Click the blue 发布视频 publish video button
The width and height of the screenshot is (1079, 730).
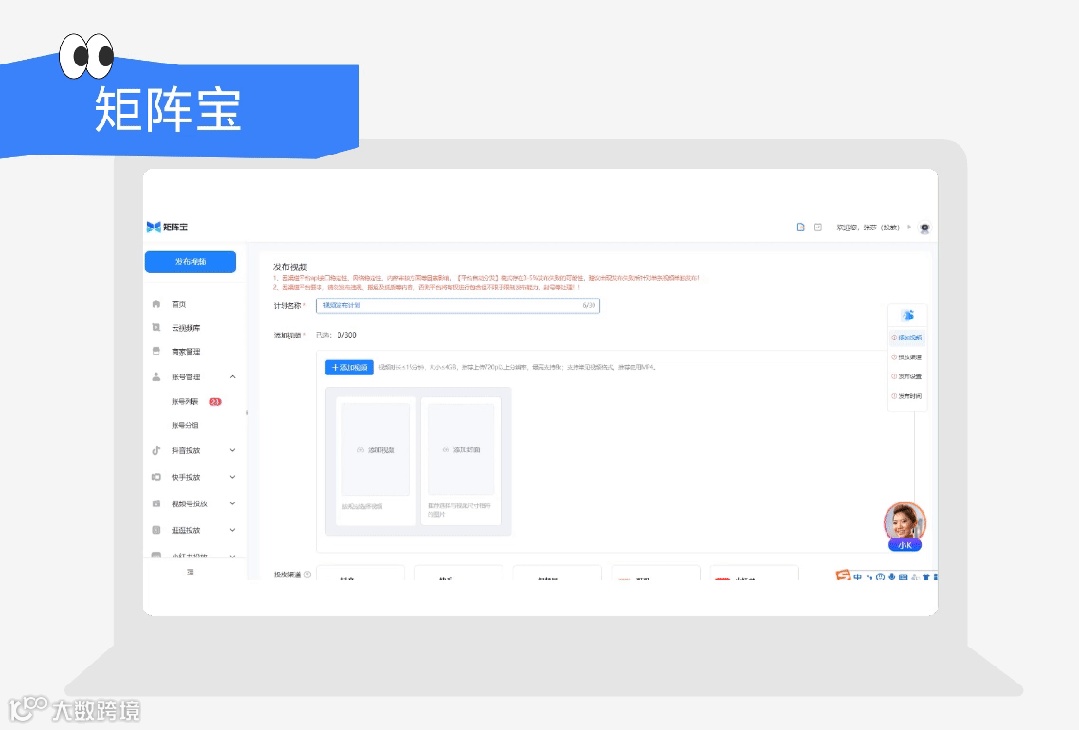189,261
